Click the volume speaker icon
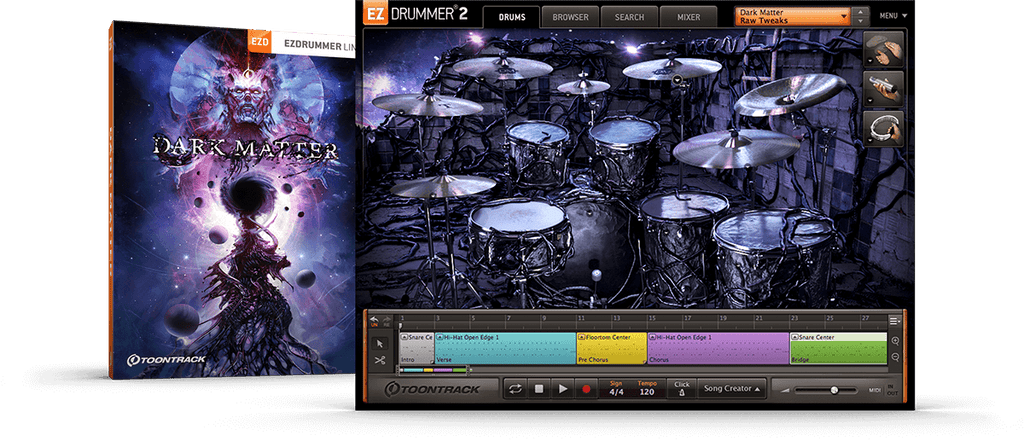 point(785,391)
